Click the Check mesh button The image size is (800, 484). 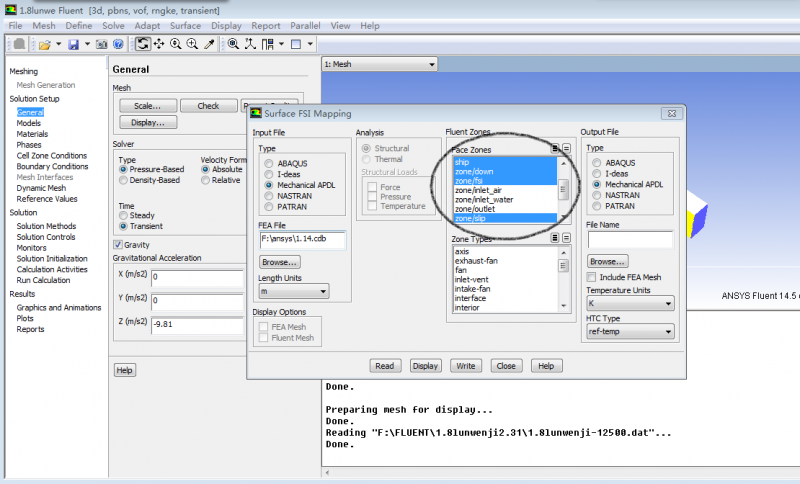pyautogui.click(x=208, y=106)
